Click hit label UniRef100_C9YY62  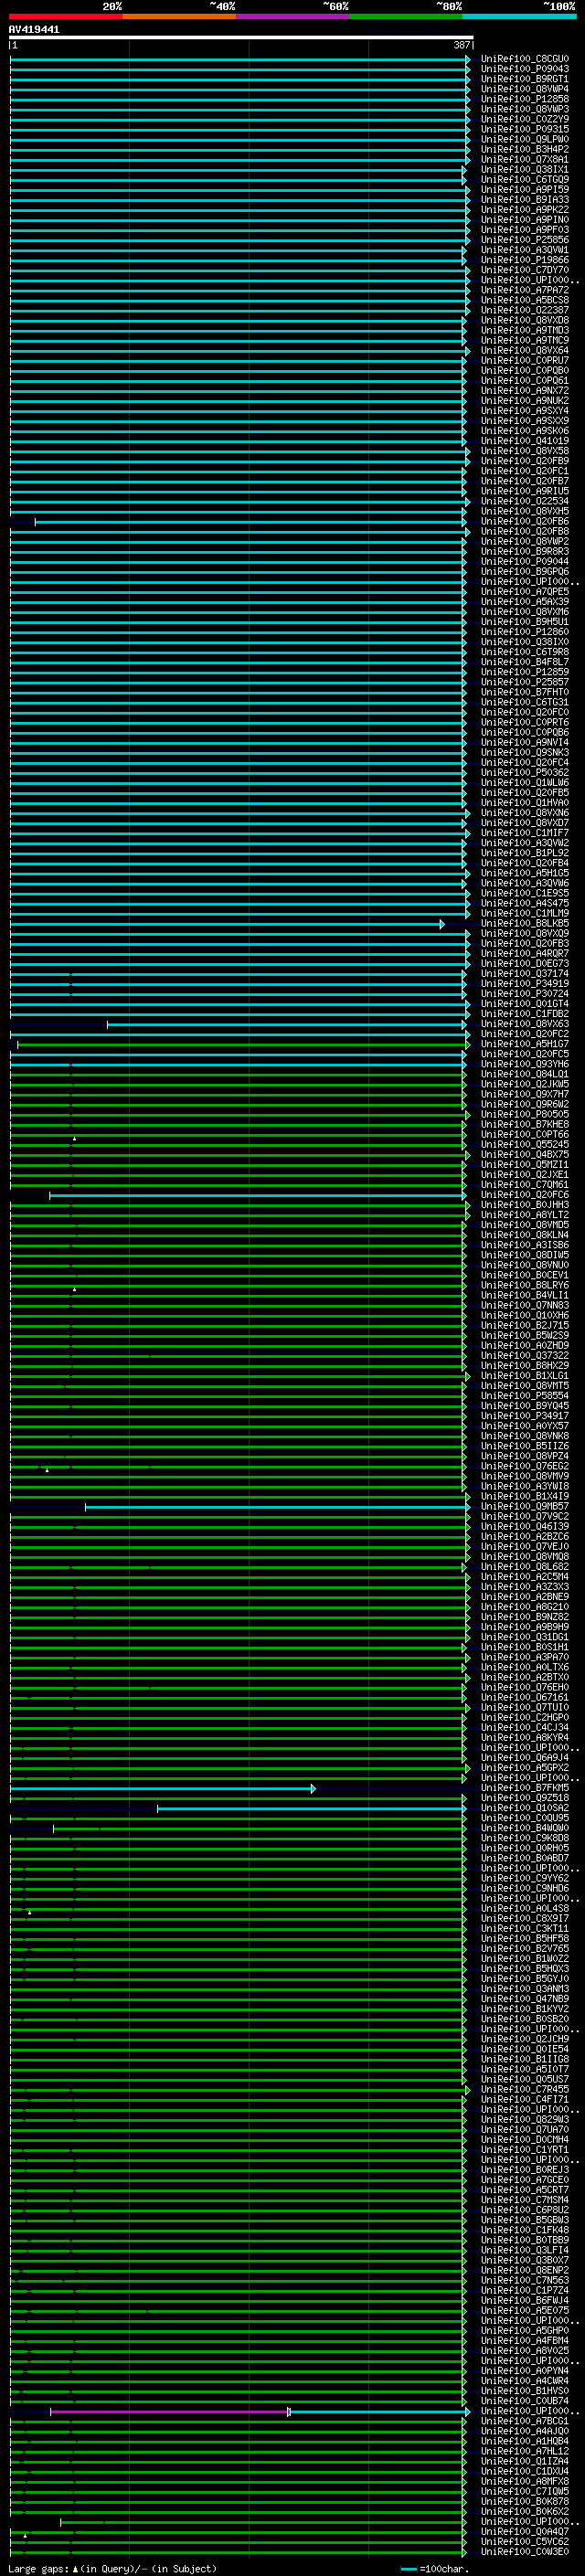[524, 1878]
